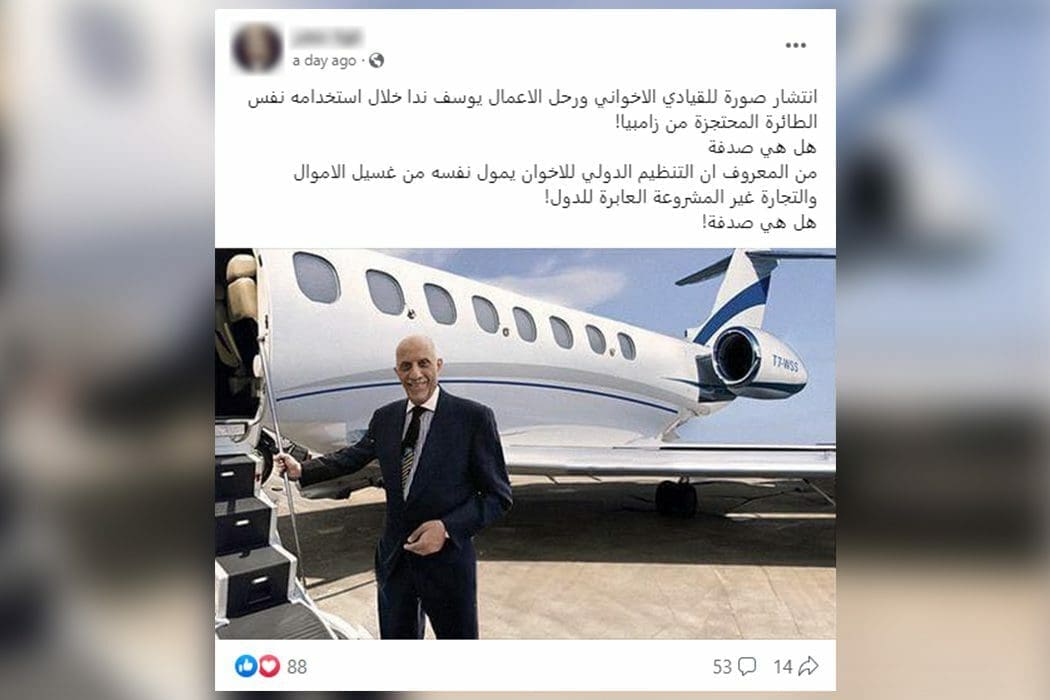This screenshot has width=1050, height=700.
Task: Click the airplane tail fin in the photo
Action: pyautogui.click(x=737, y=295)
